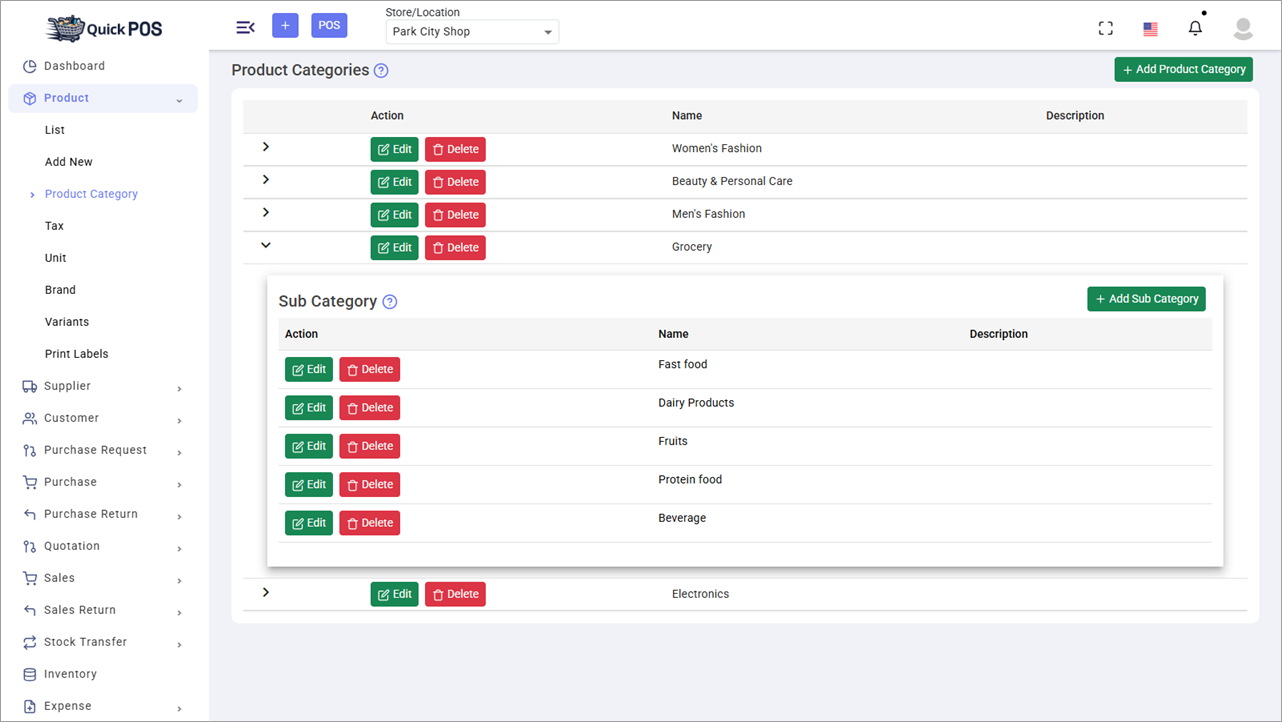Open the Store/Location dropdown showing Park City Shop

[471, 31]
